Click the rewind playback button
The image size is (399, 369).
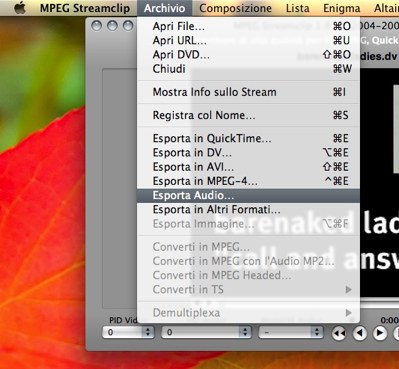click(339, 333)
